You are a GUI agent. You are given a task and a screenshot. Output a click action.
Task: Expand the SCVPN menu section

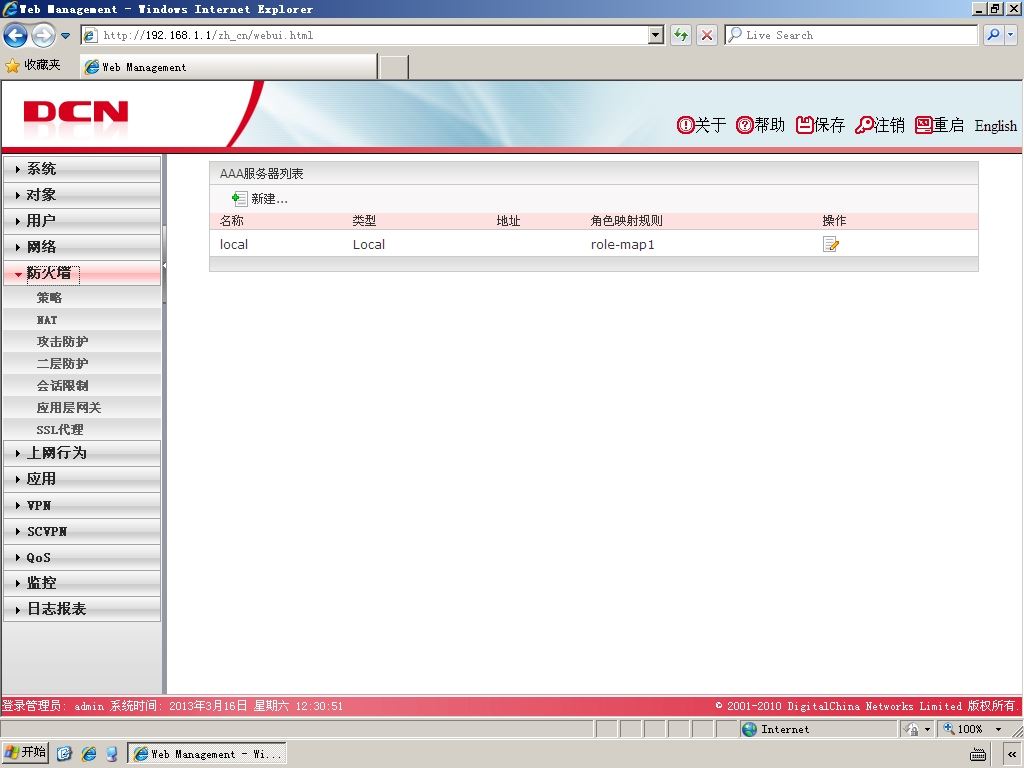tap(82, 531)
